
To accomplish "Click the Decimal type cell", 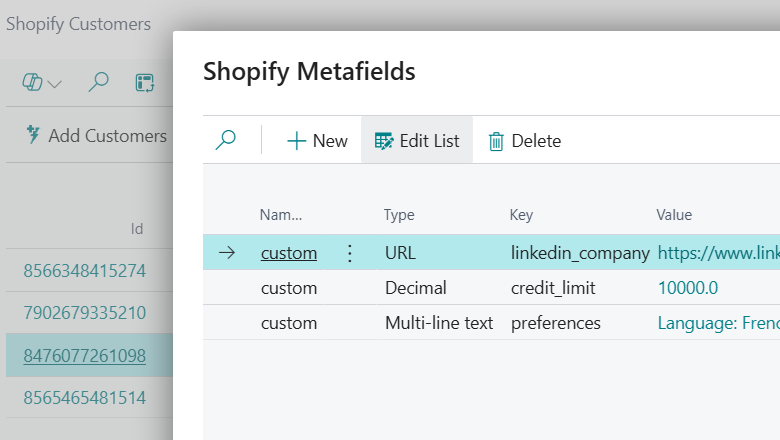I will tap(416, 288).
